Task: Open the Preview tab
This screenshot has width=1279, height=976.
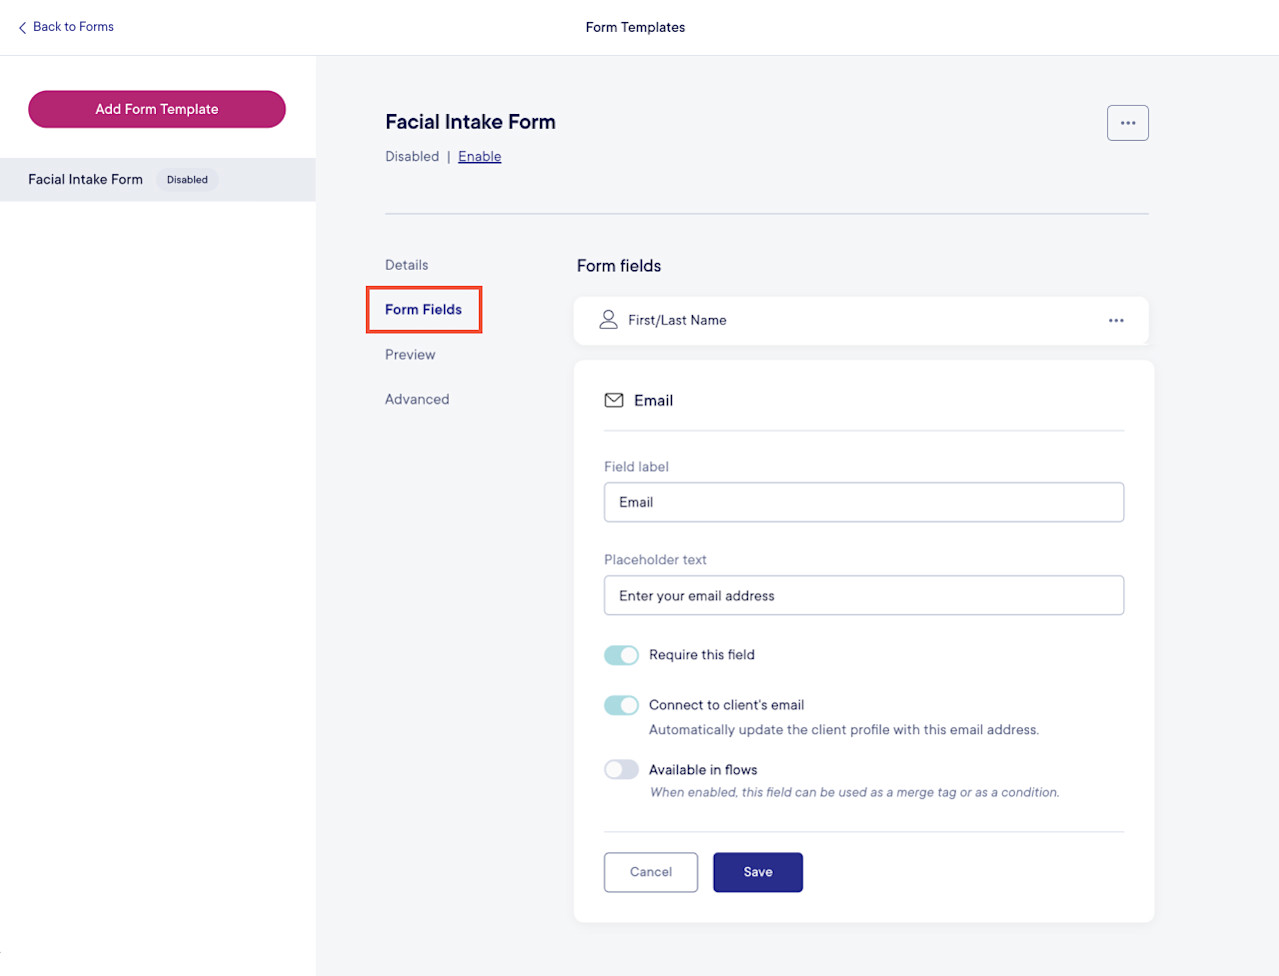Action: [x=409, y=354]
